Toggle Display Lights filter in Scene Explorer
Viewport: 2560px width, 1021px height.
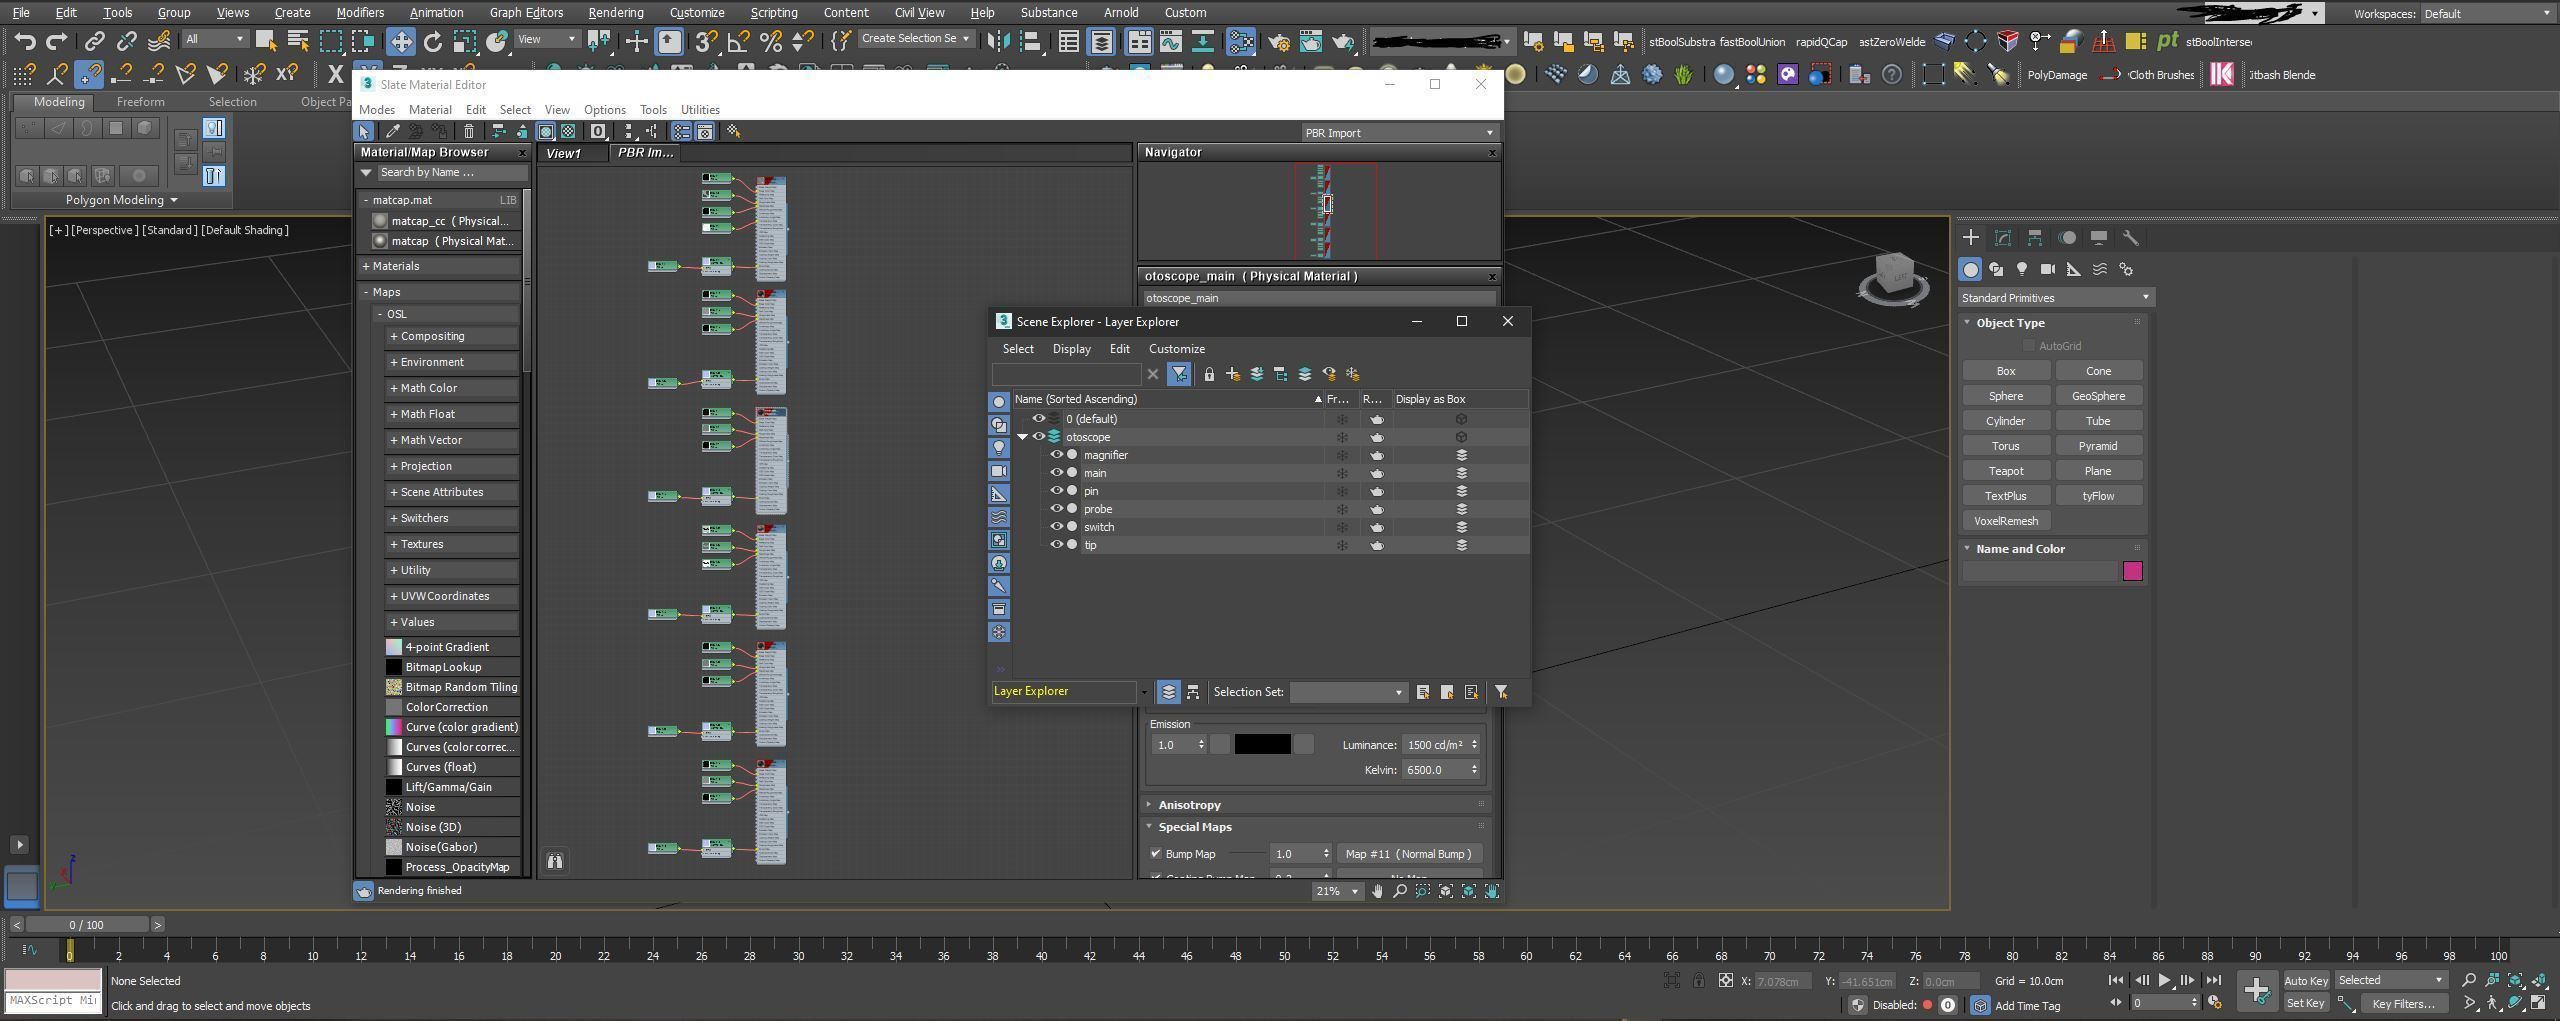[998, 448]
